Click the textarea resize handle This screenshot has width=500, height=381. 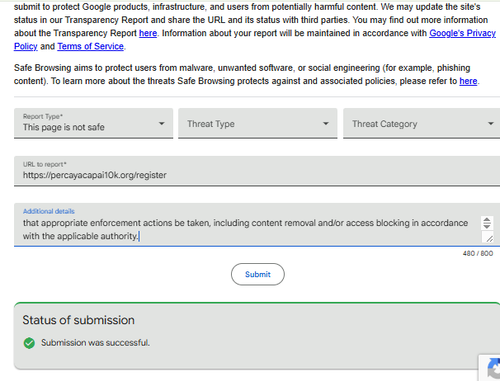click(489, 238)
